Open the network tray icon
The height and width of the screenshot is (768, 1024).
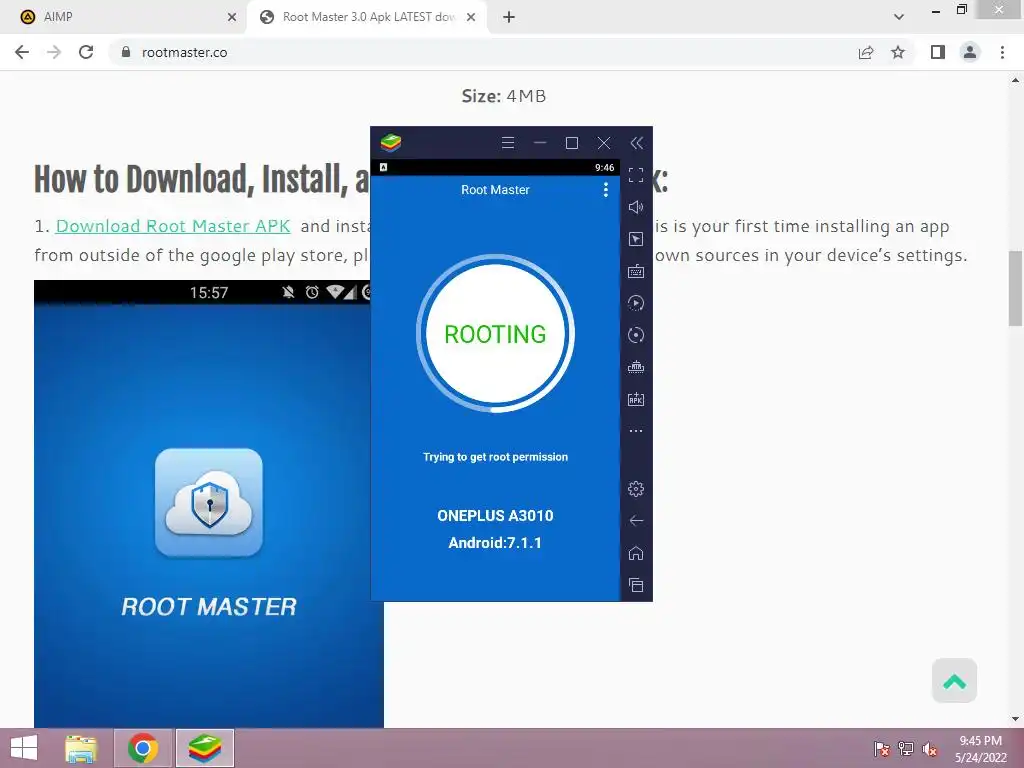click(x=906, y=749)
